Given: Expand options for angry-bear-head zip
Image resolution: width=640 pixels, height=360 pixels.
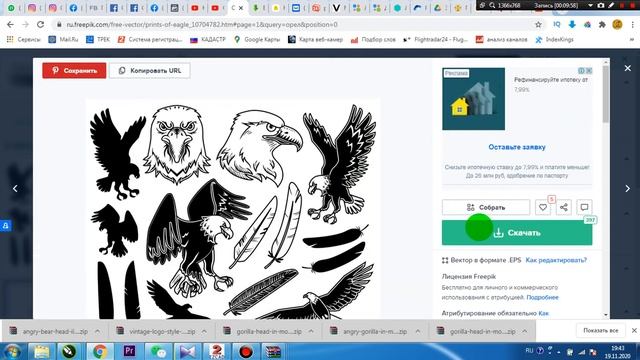Looking at the screenshot, I should [x=98, y=331].
